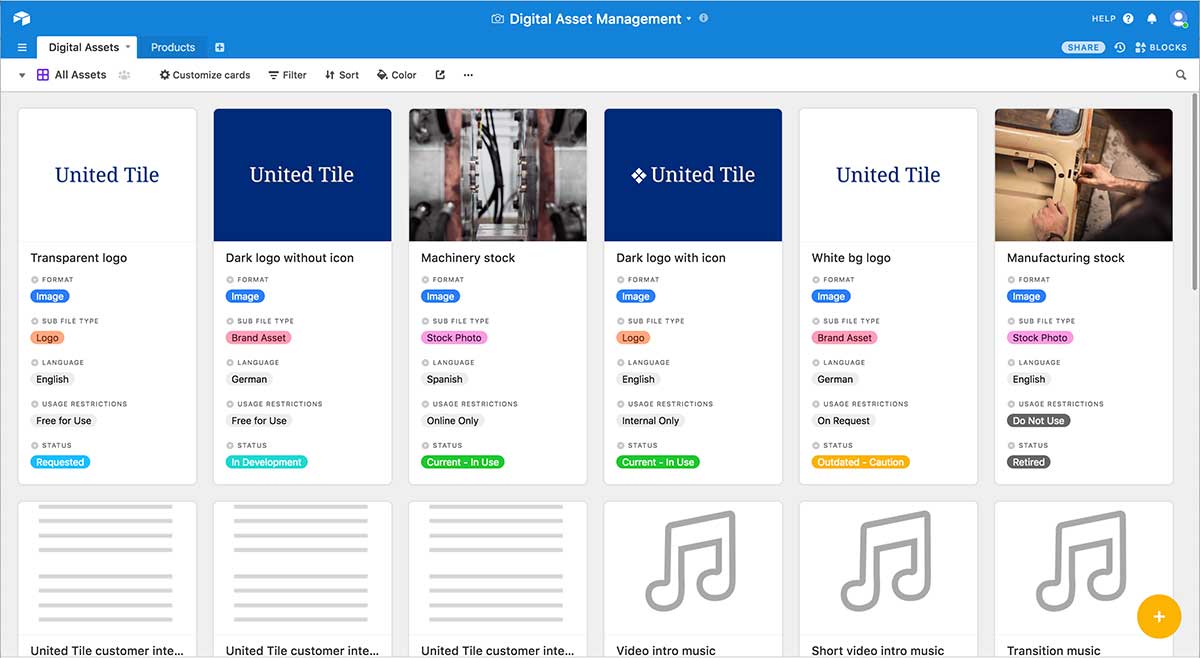Click the camera icon beside base title
1200x658 pixels.
pos(497,19)
